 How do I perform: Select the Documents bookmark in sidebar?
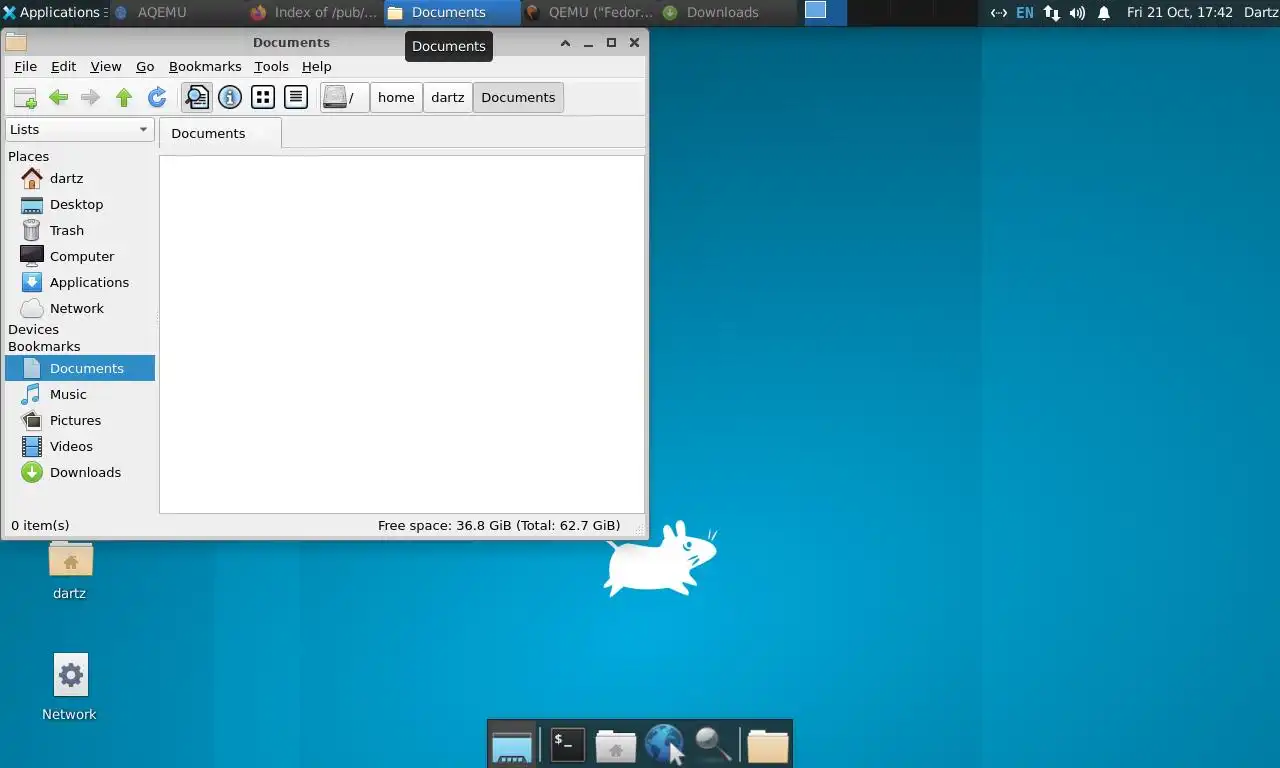80,368
